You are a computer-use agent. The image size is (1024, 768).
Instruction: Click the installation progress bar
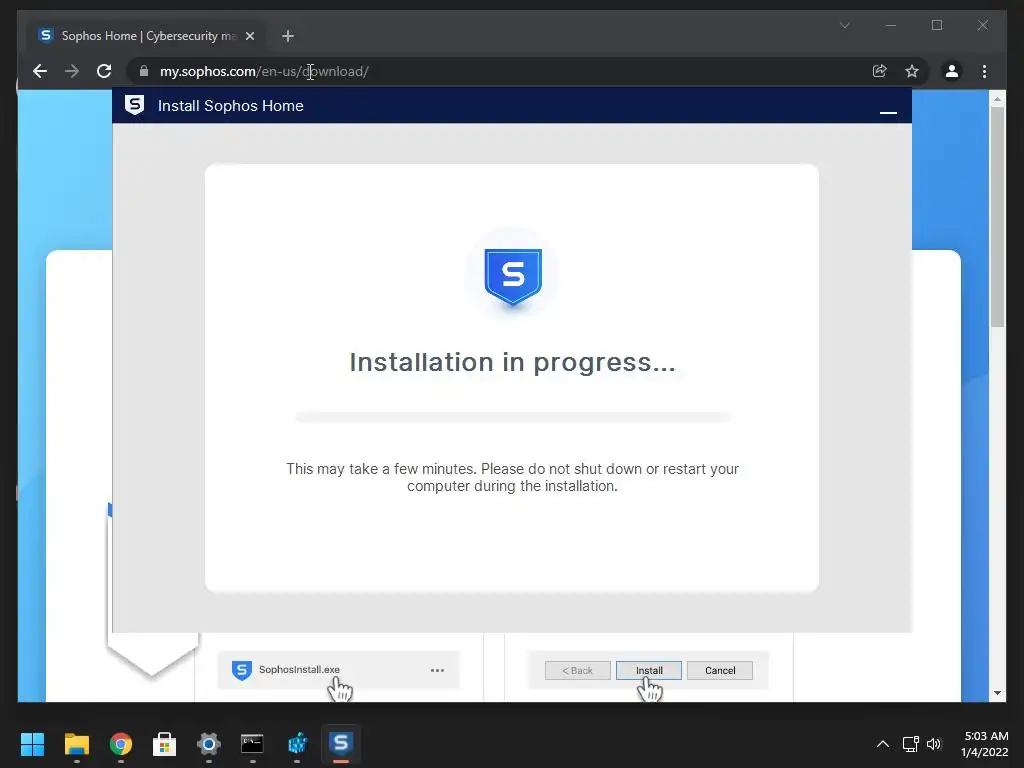coord(513,417)
